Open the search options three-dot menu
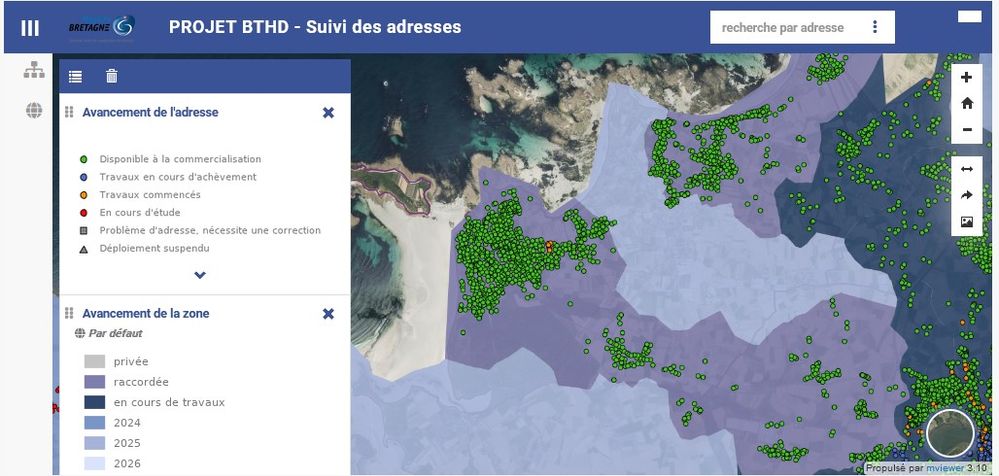Viewport: 999px width, 476px height. coord(875,28)
